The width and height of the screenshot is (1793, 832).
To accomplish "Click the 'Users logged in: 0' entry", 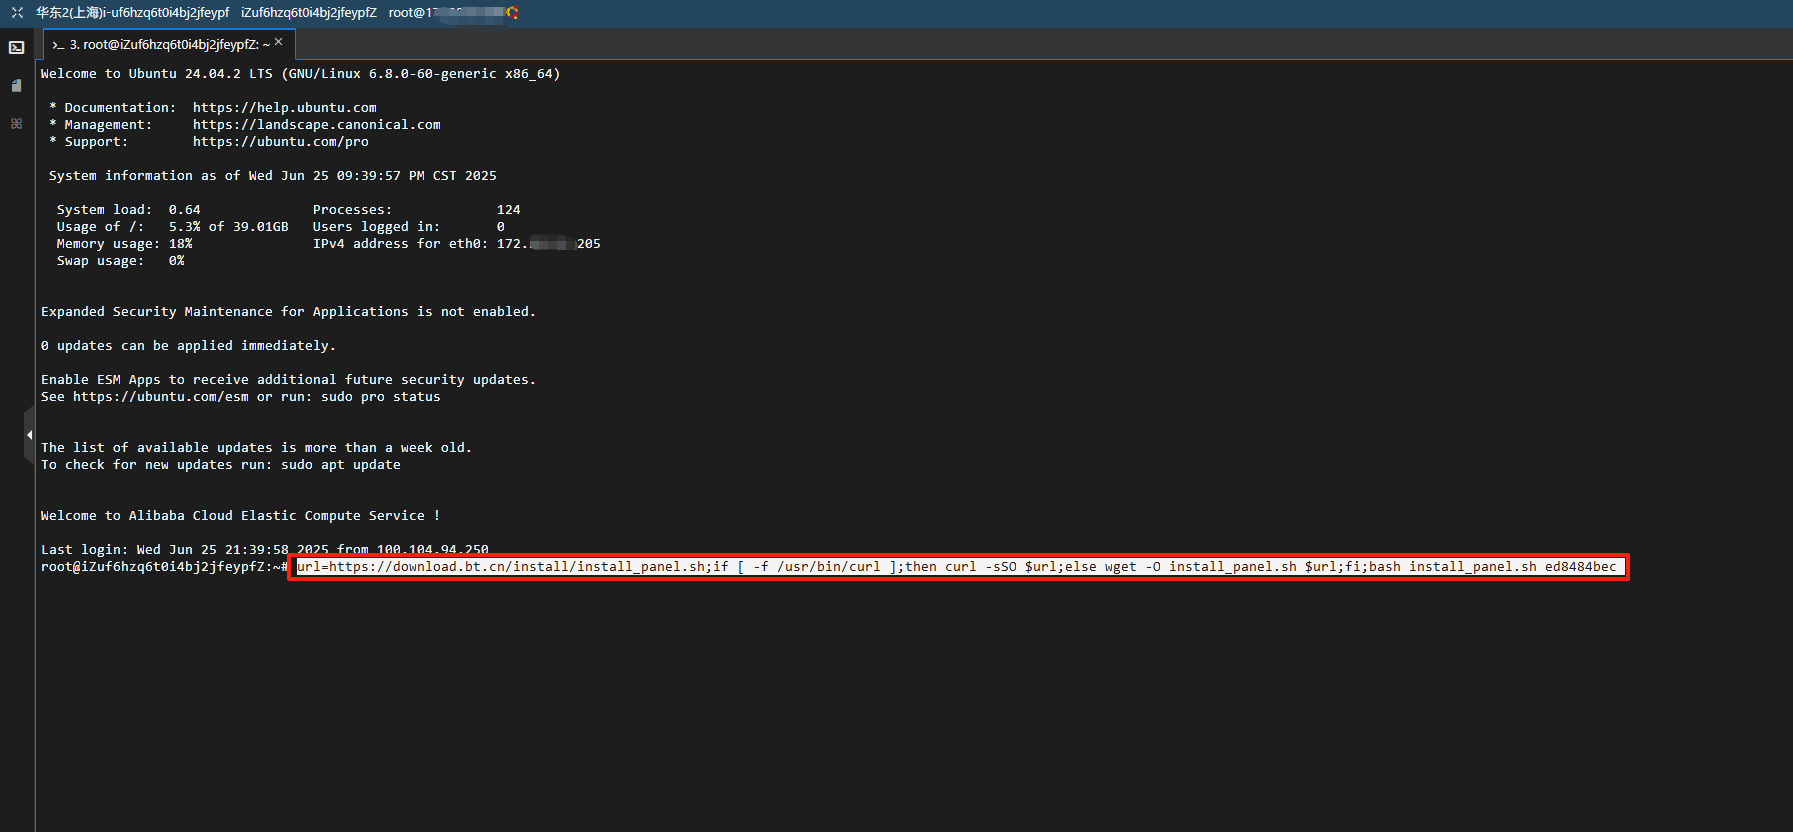I will click(409, 226).
